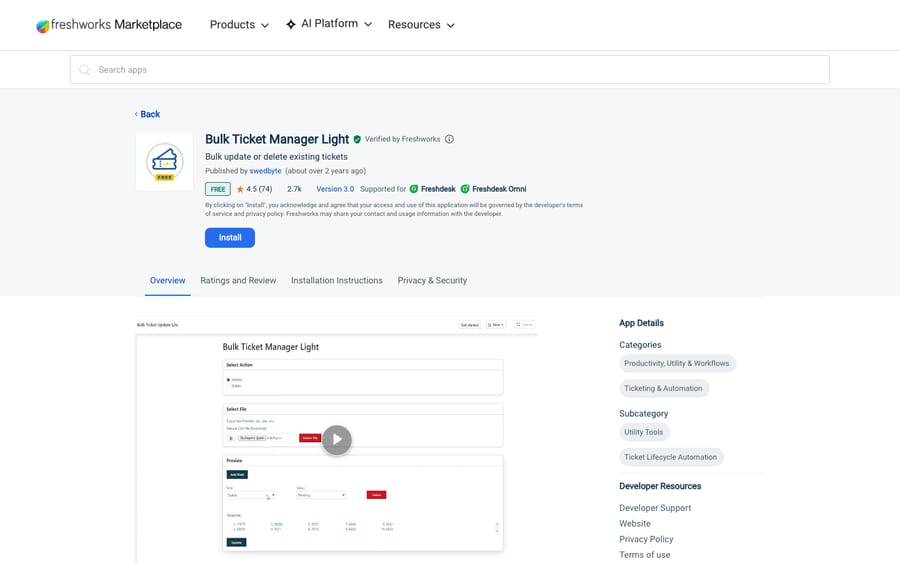The width and height of the screenshot is (900, 563).
Task: Select the Ticketing & Automation category
Action: [x=664, y=389]
